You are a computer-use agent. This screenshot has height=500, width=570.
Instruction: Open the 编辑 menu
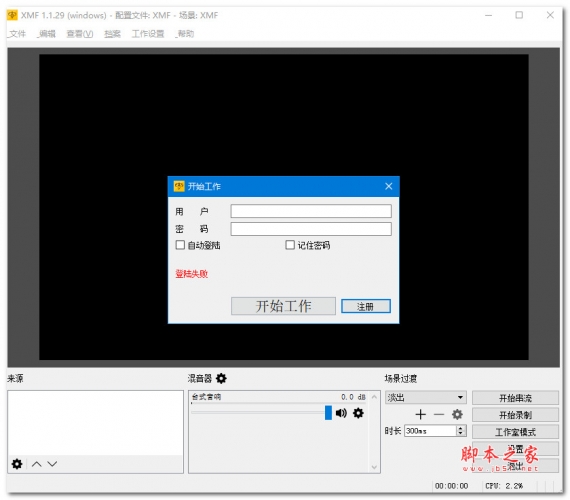(x=47, y=34)
